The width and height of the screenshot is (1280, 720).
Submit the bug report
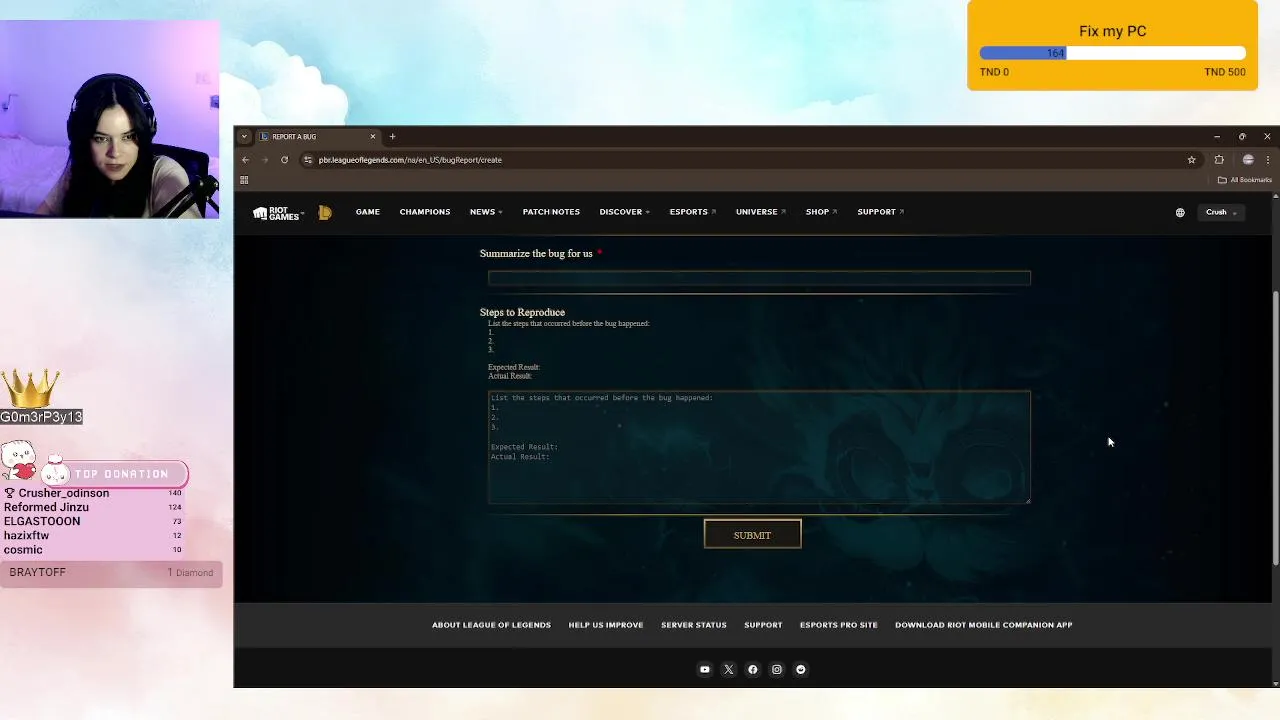tap(752, 535)
